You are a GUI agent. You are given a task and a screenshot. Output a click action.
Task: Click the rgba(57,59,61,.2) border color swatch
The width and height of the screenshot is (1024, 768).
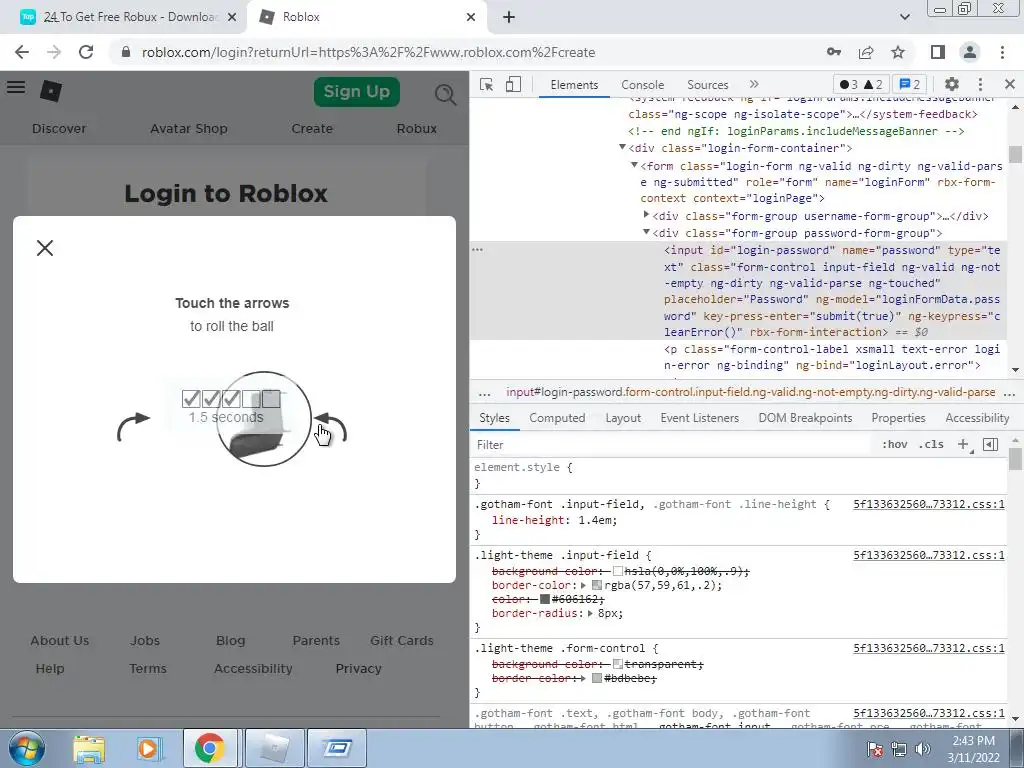596,586
